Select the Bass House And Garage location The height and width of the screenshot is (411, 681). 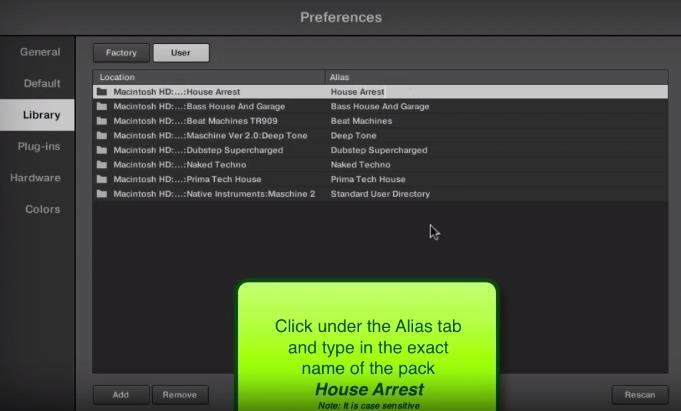199,106
